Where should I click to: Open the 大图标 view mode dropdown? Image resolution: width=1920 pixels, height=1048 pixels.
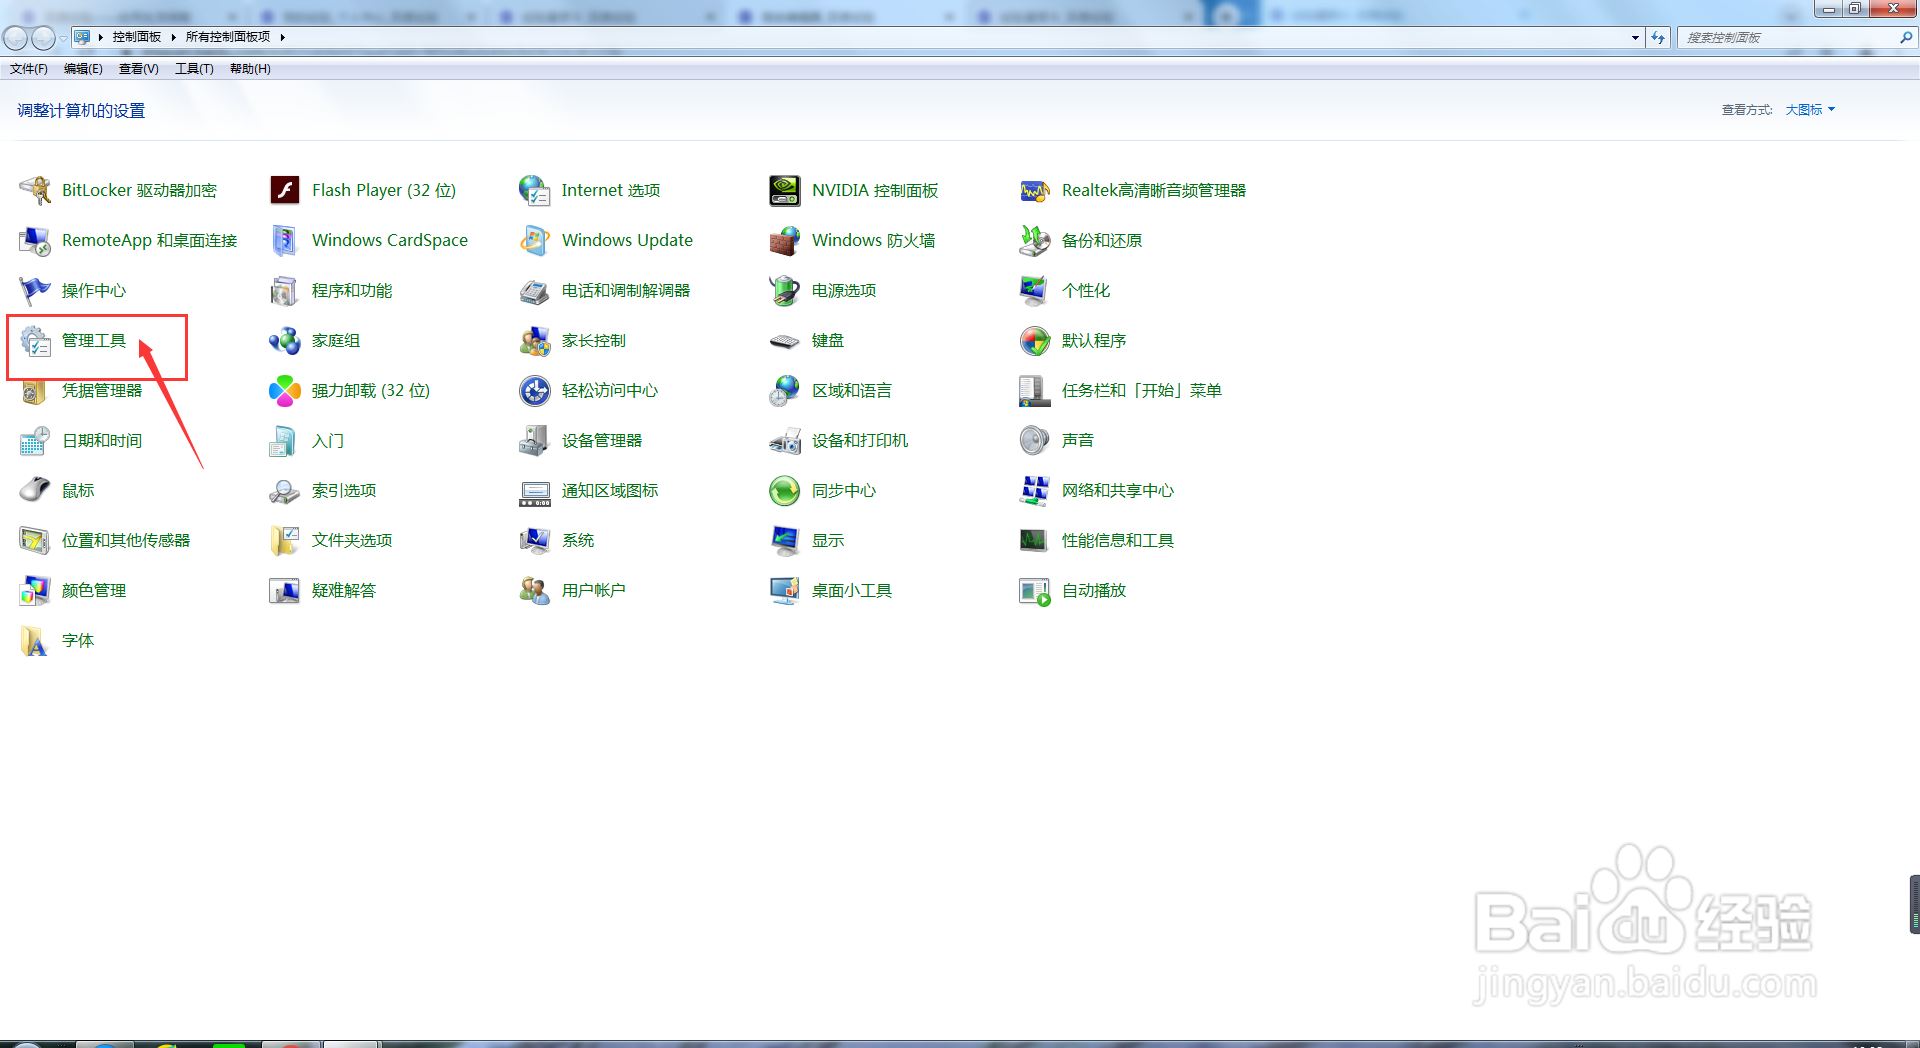[1810, 110]
